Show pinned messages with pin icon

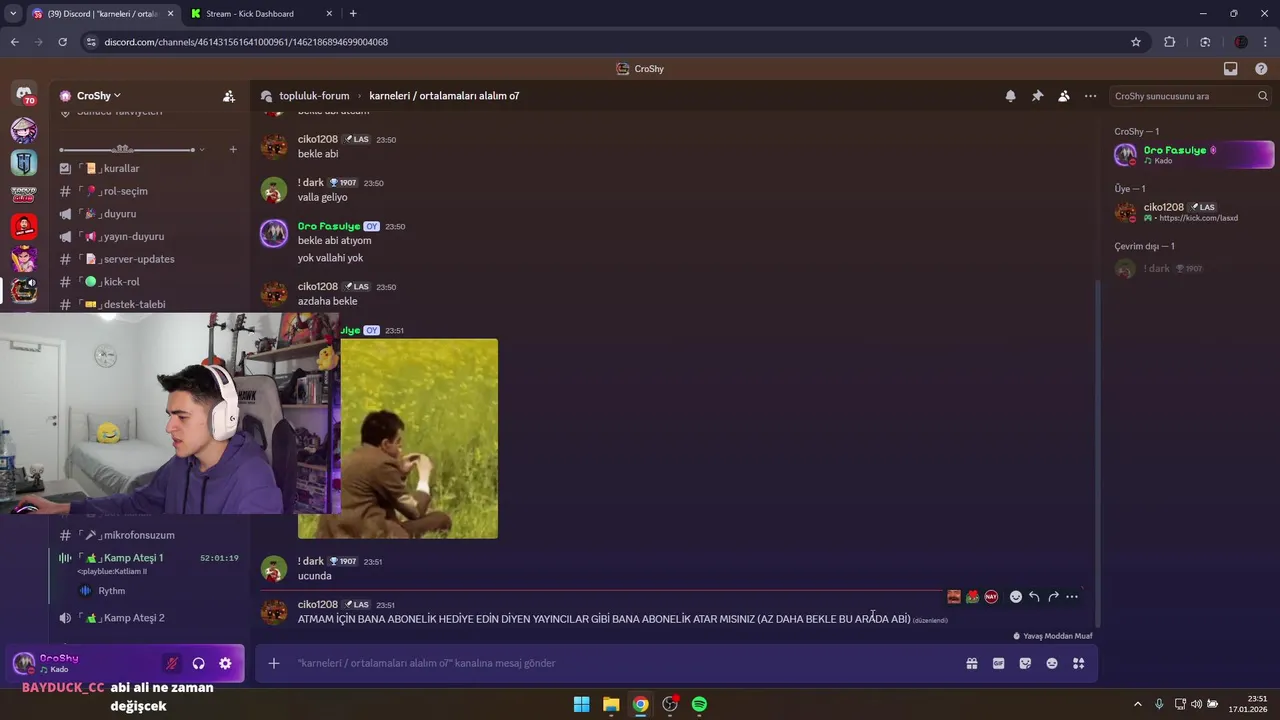click(x=1037, y=96)
